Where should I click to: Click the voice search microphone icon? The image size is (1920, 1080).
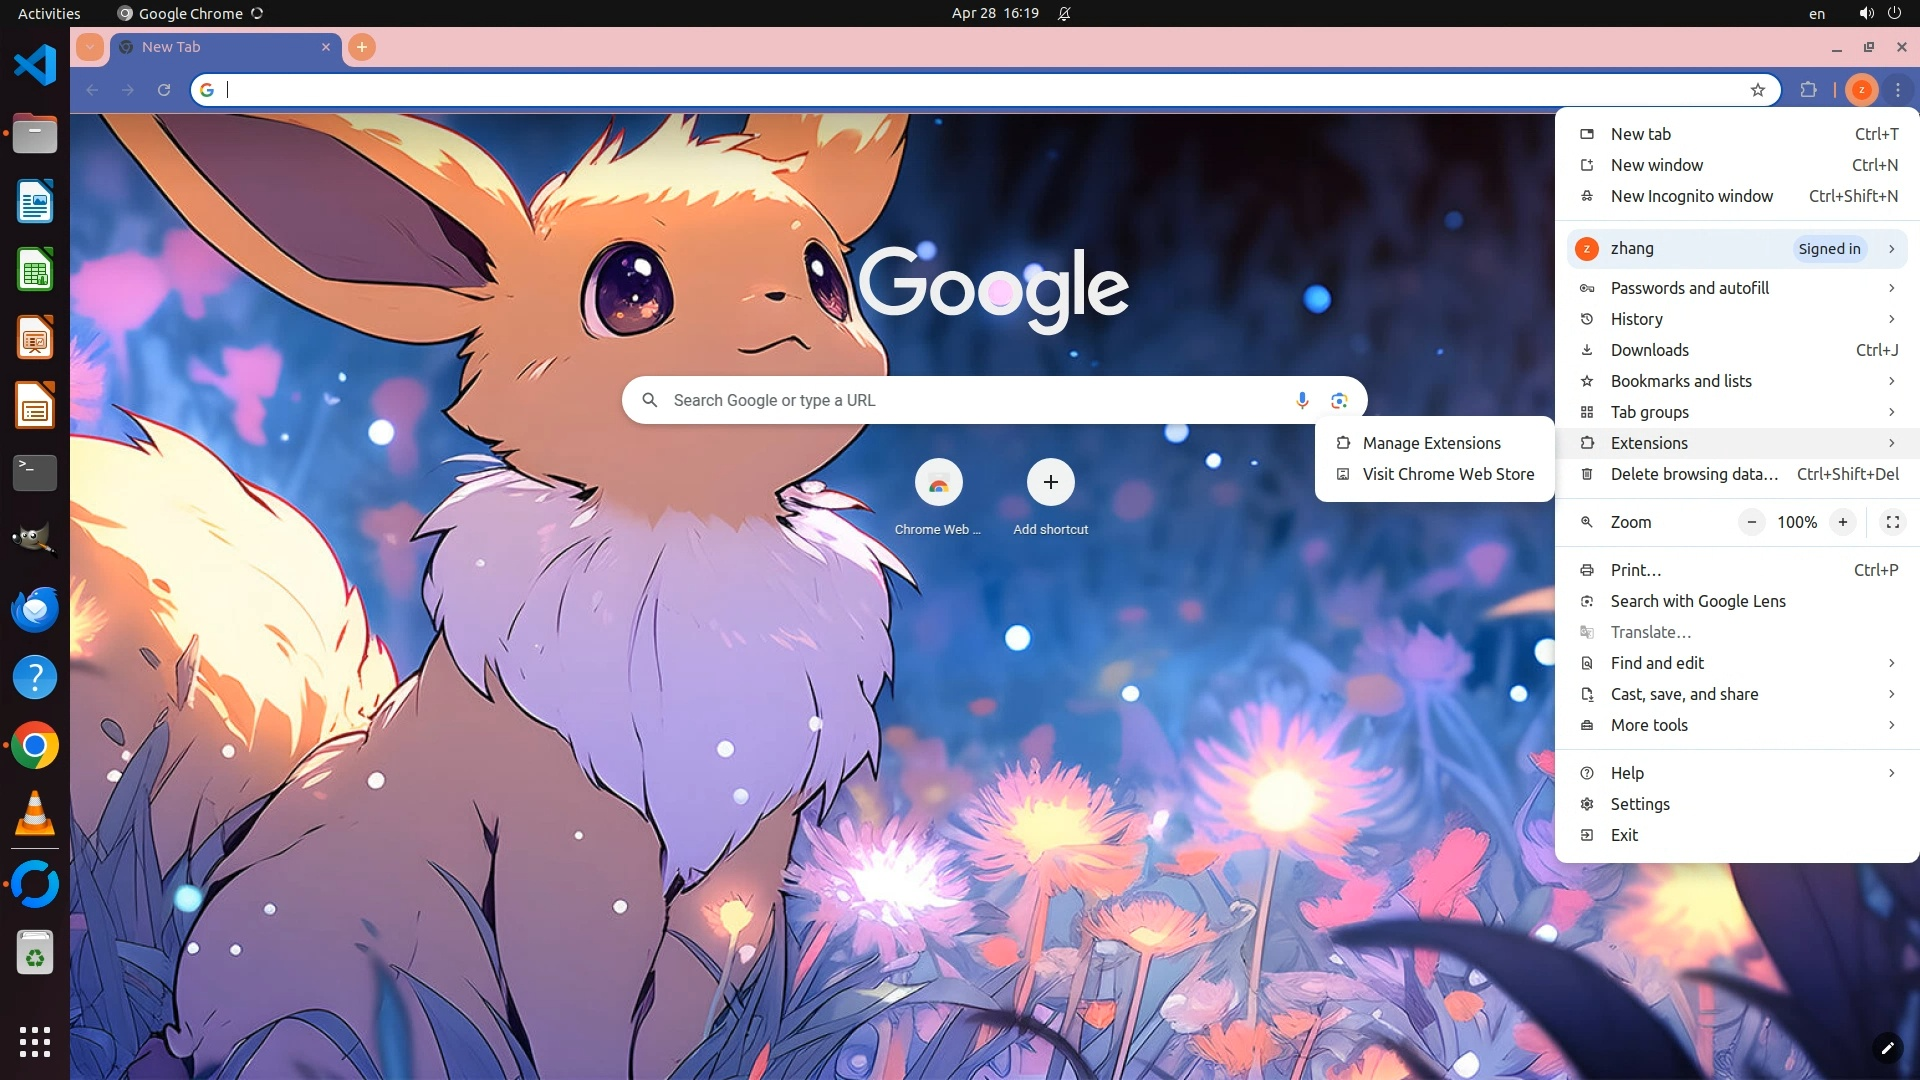1301,400
